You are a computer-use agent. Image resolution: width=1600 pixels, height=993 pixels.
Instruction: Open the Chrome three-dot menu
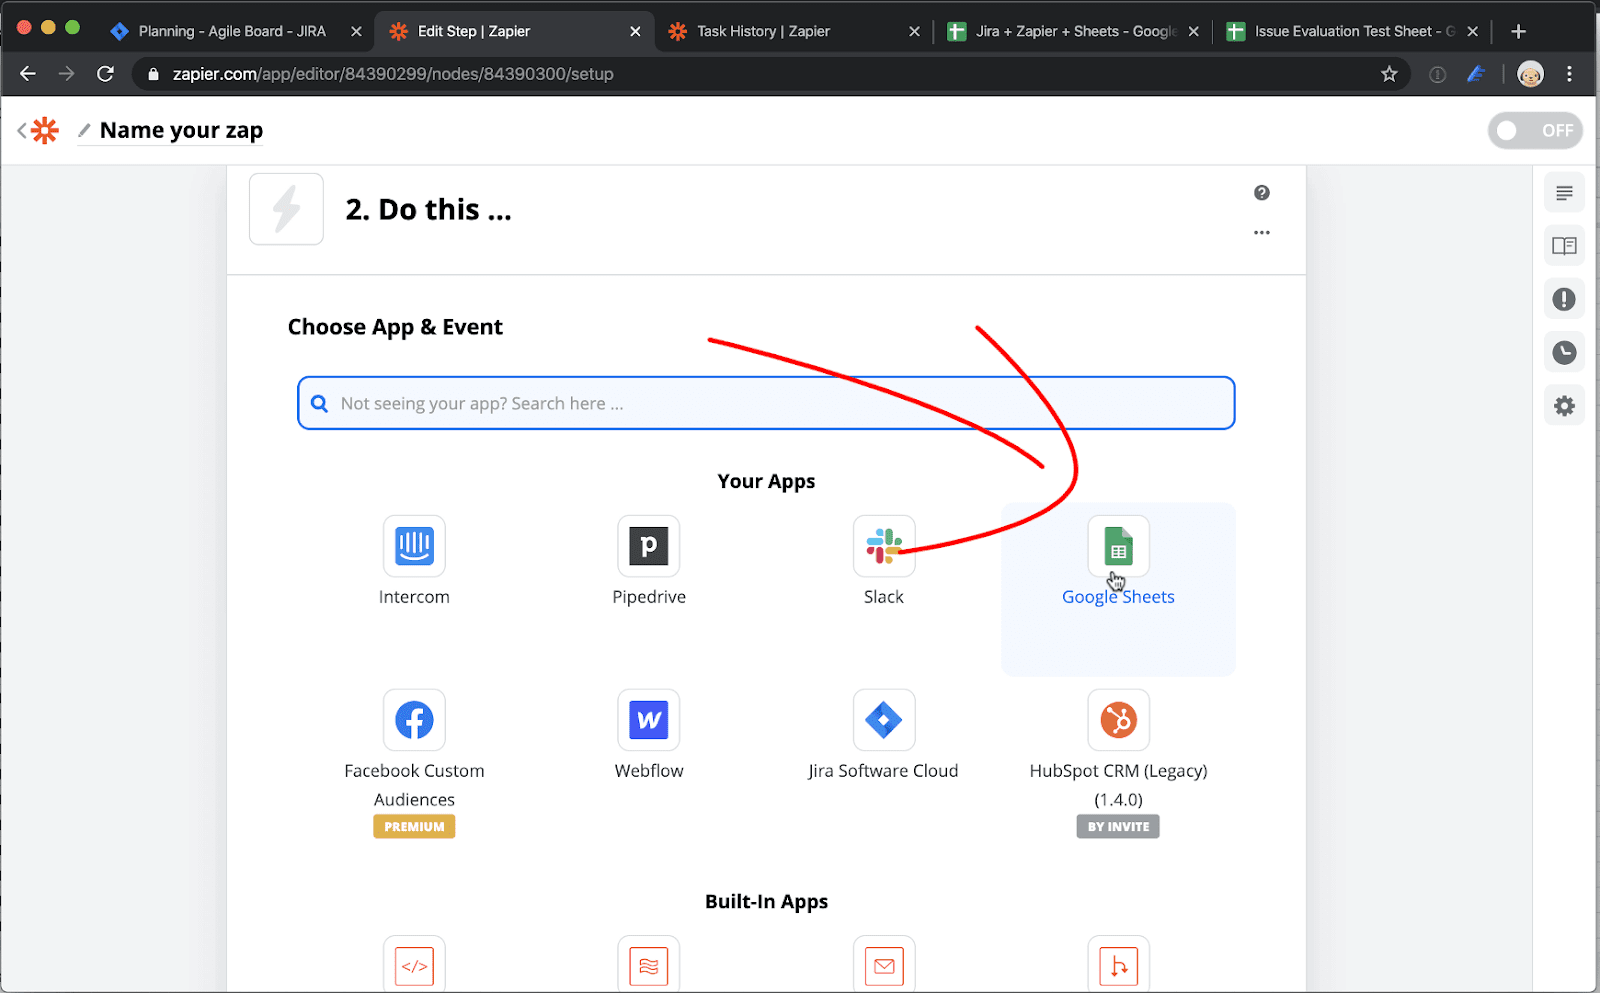1569,74
